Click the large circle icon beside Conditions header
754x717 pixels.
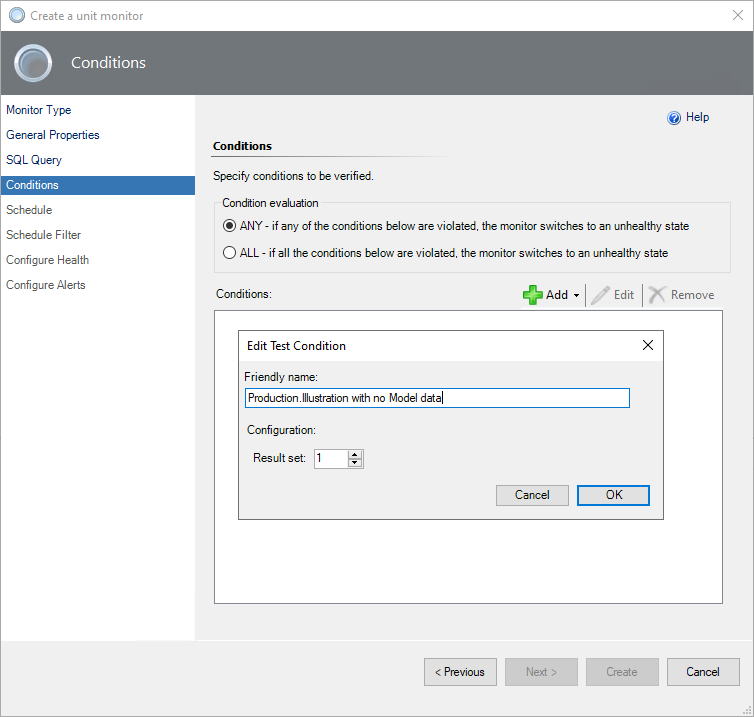[33, 63]
